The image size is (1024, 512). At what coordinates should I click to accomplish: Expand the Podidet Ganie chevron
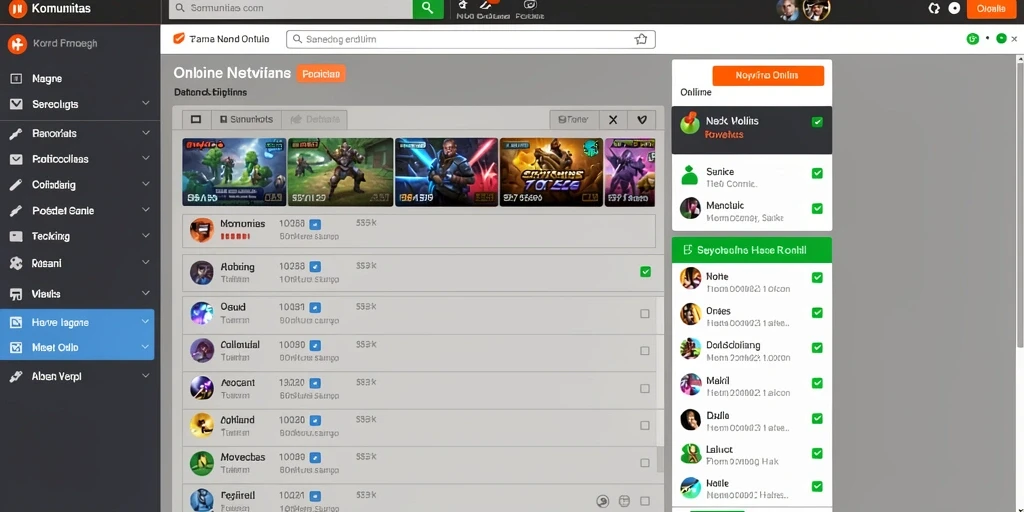pyautogui.click(x=146, y=210)
